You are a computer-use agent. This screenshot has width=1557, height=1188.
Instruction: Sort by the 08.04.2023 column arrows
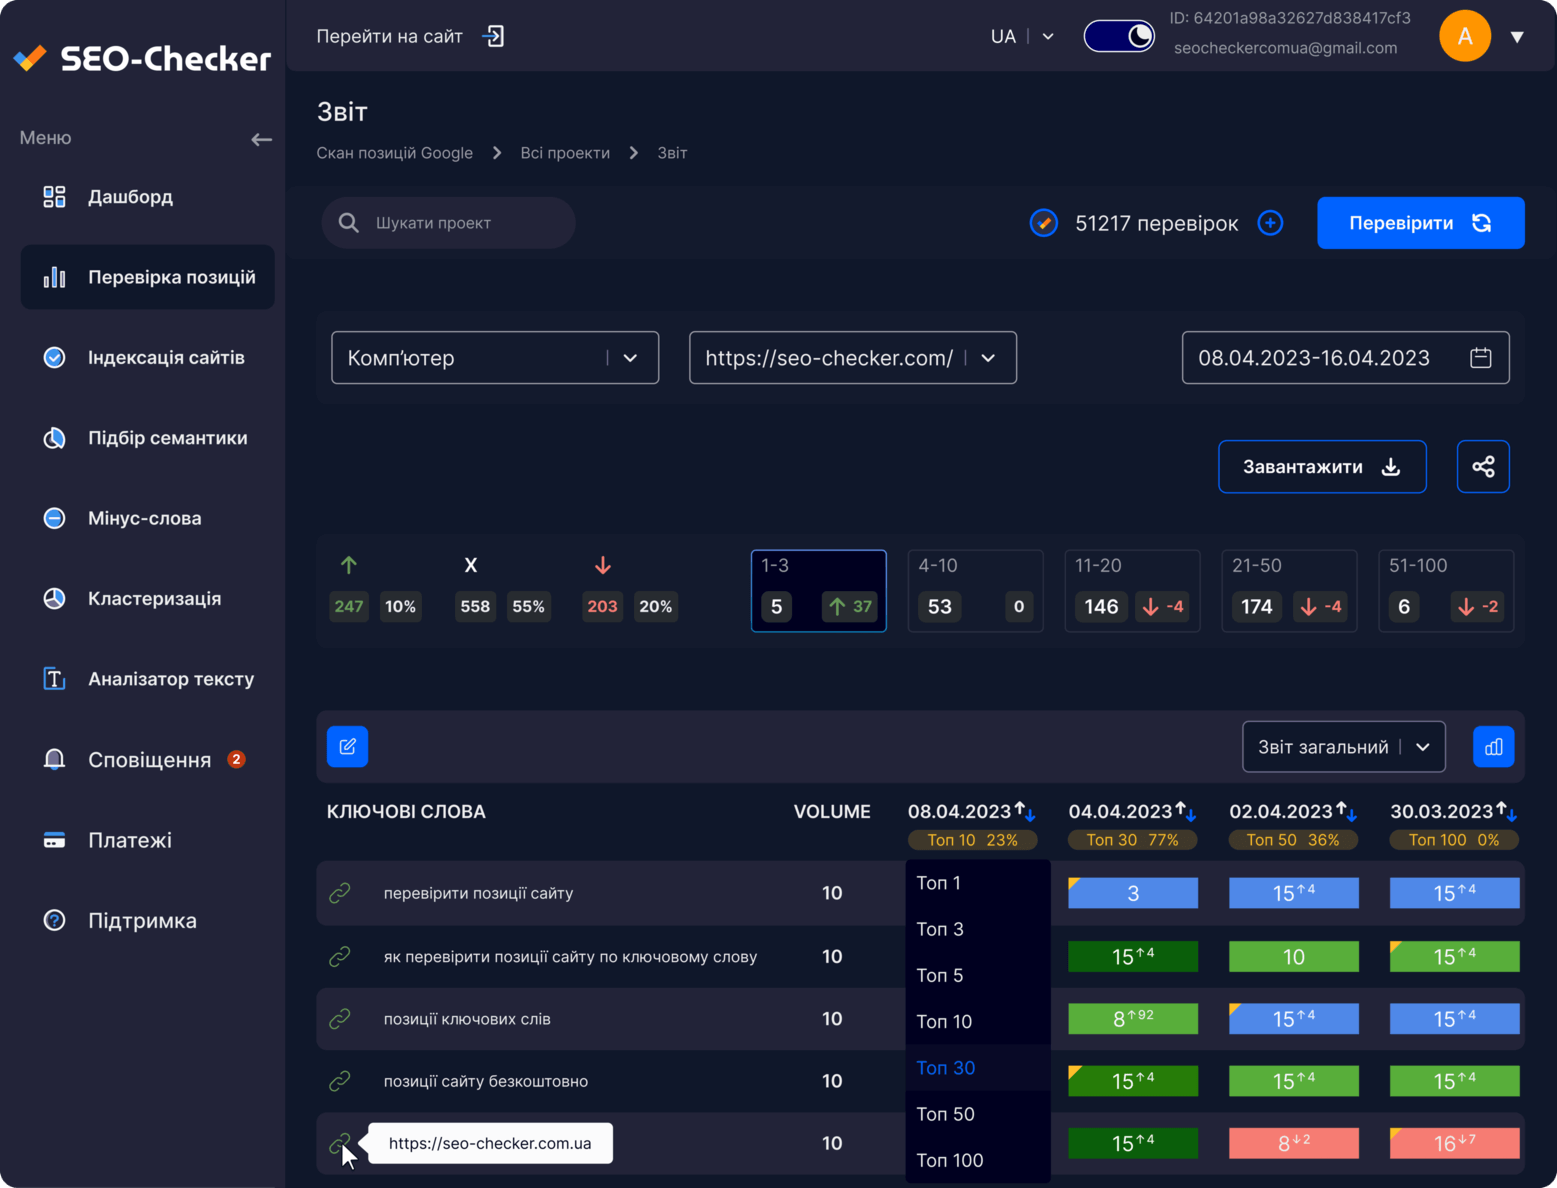tap(1025, 811)
